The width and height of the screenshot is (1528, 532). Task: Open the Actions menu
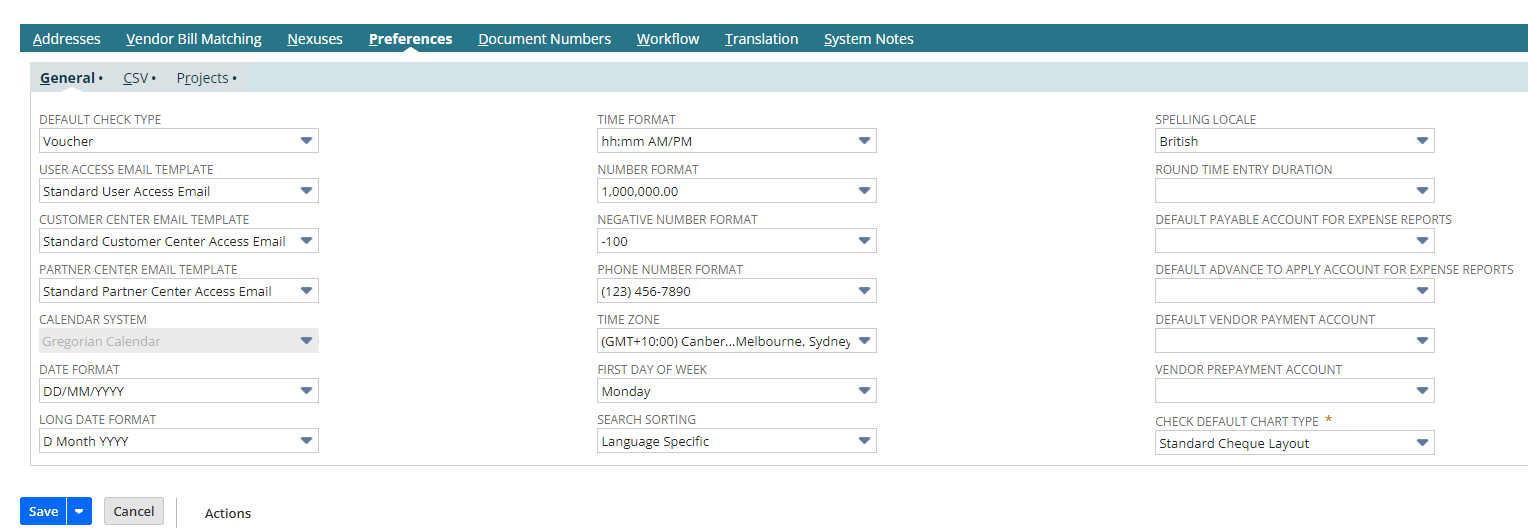pos(228,513)
